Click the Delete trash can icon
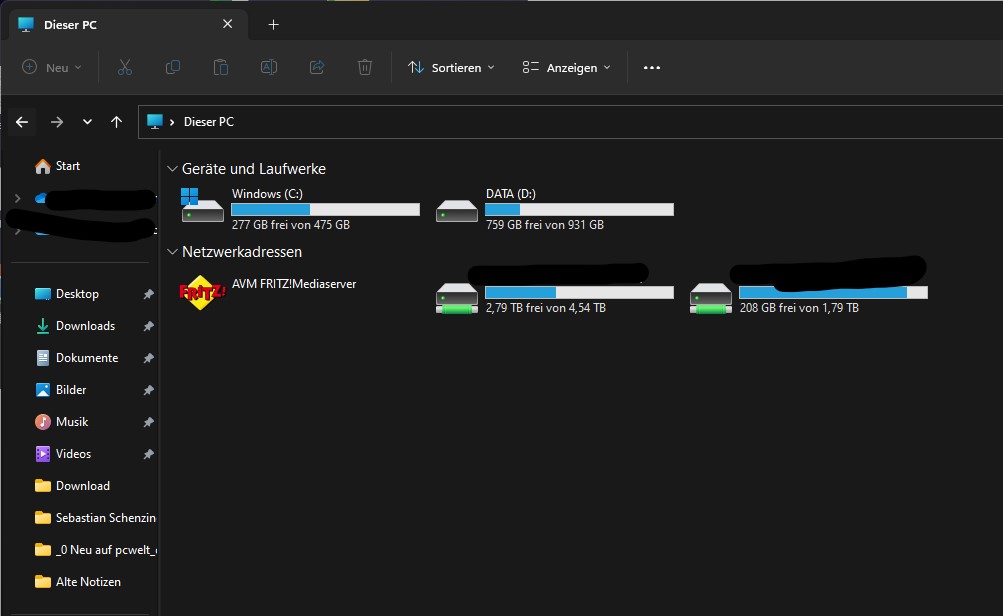 pyautogui.click(x=365, y=67)
